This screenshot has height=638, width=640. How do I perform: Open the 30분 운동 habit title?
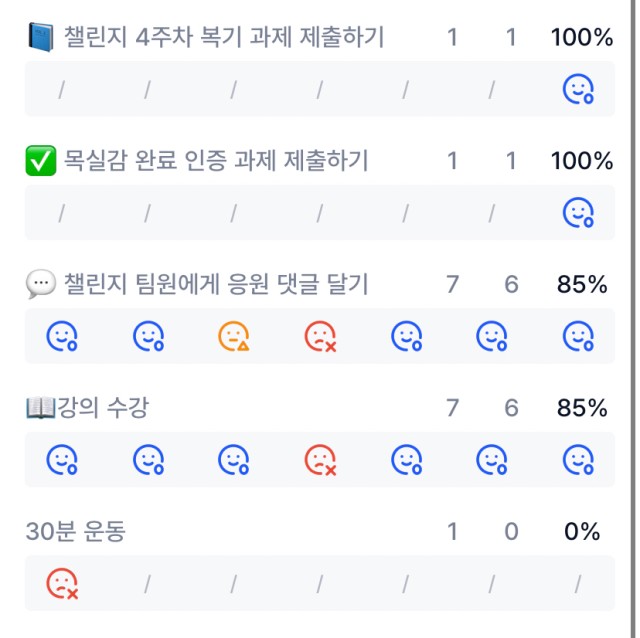76,531
